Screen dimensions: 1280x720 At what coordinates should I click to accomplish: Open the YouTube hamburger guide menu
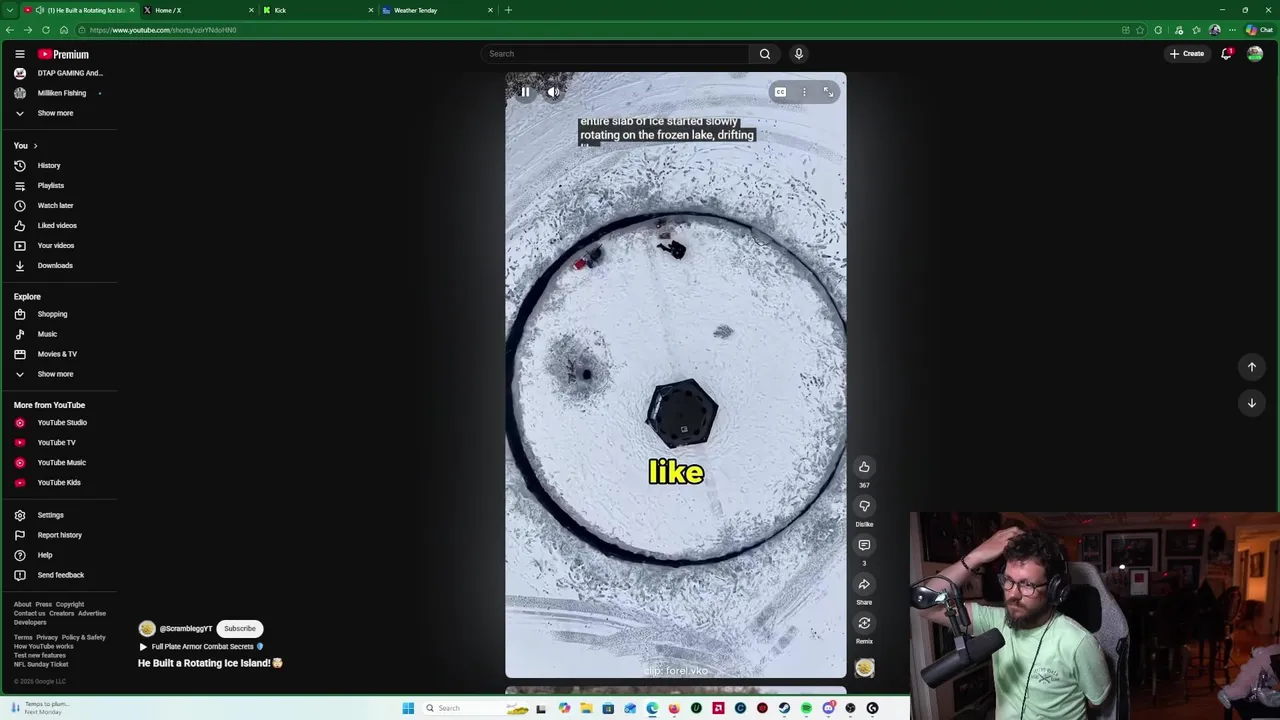point(19,54)
